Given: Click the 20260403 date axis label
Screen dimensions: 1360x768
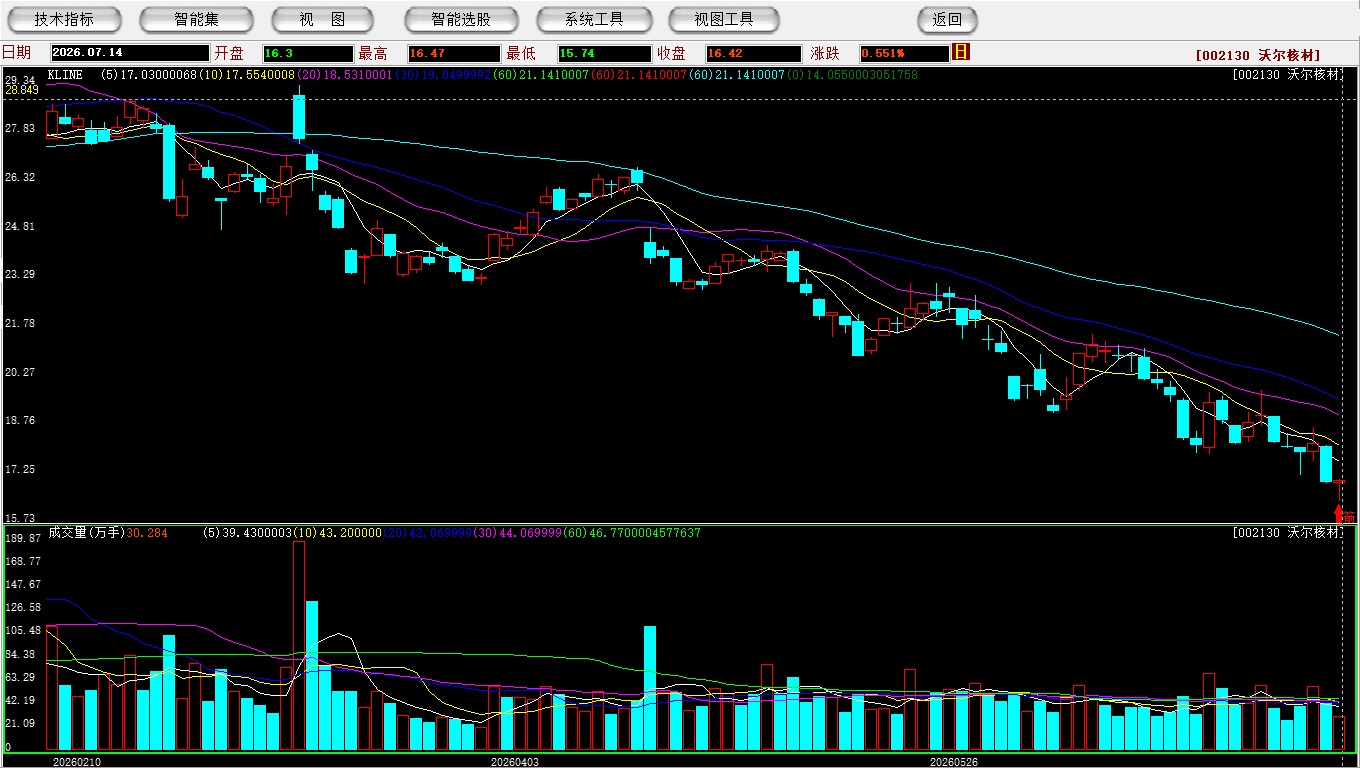Looking at the screenshot, I should point(515,762).
